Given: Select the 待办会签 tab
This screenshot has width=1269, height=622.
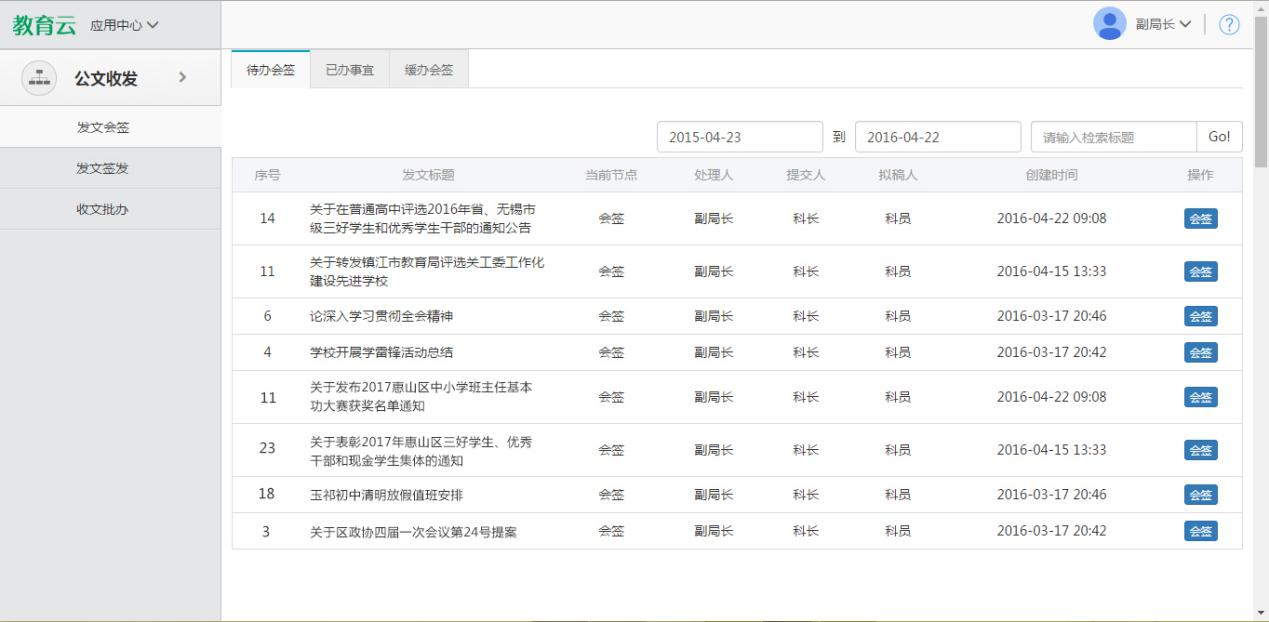Looking at the screenshot, I should coord(271,70).
